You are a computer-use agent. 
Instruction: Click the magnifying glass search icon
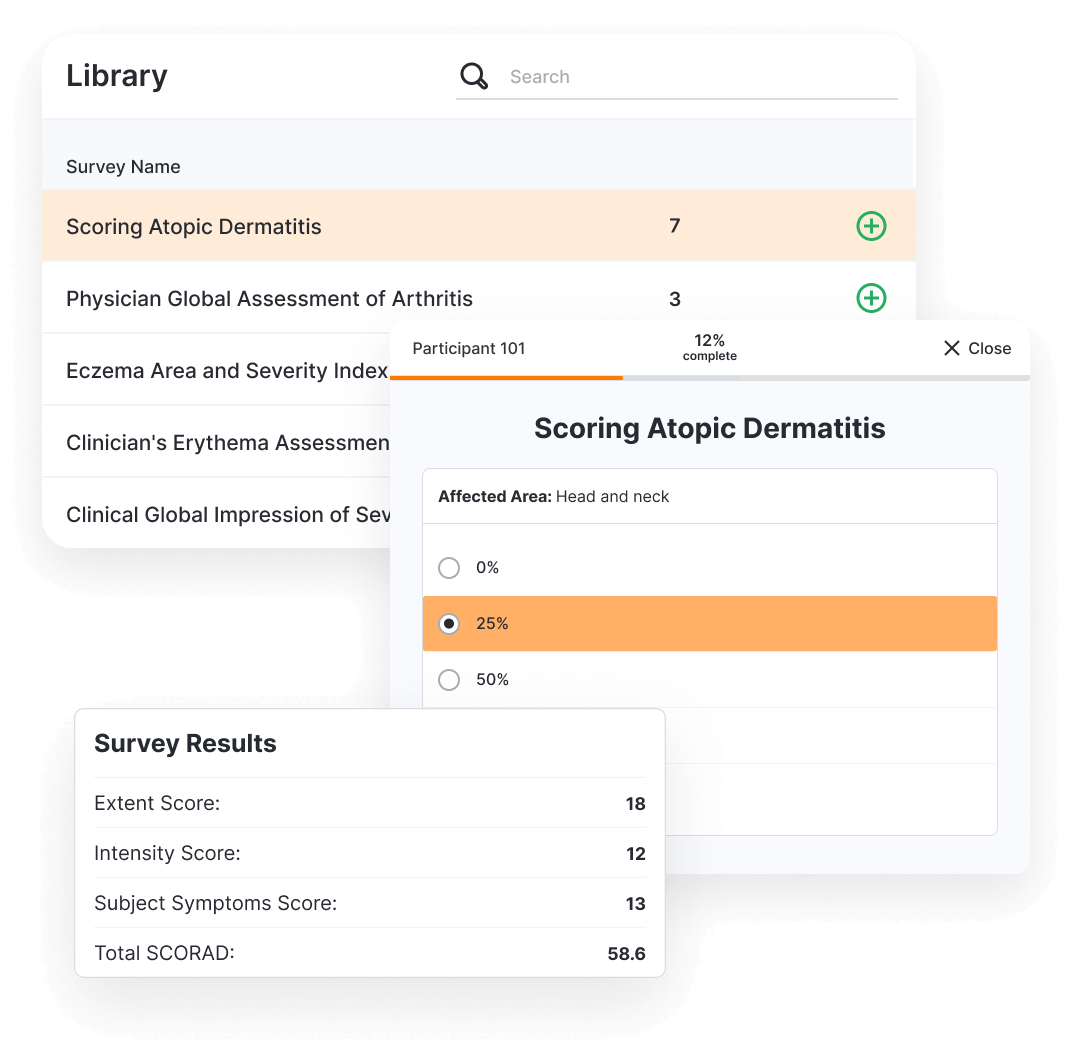click(x=474, y=76)
